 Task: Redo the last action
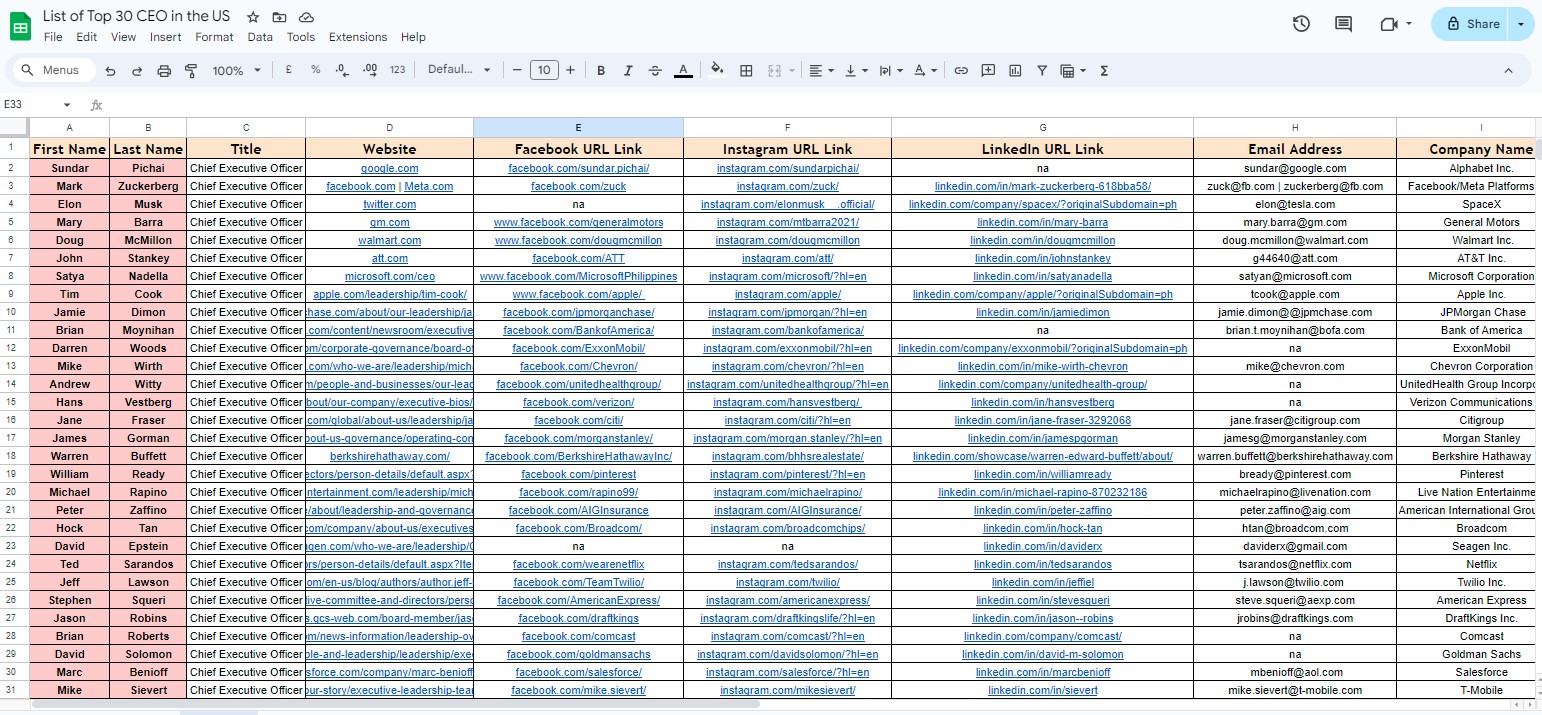point(137,71)
